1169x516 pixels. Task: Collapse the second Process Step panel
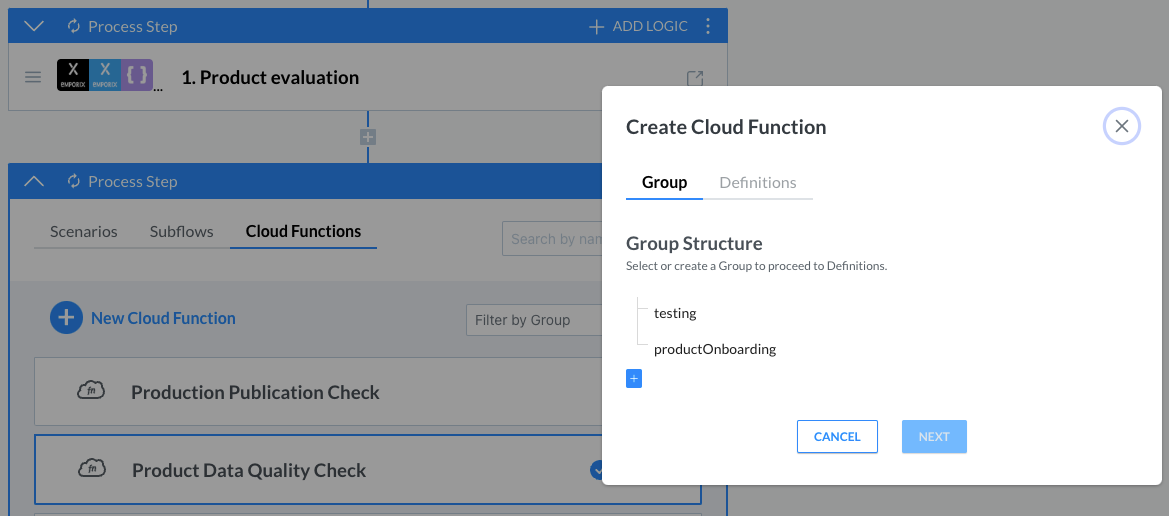coord(34,181)
